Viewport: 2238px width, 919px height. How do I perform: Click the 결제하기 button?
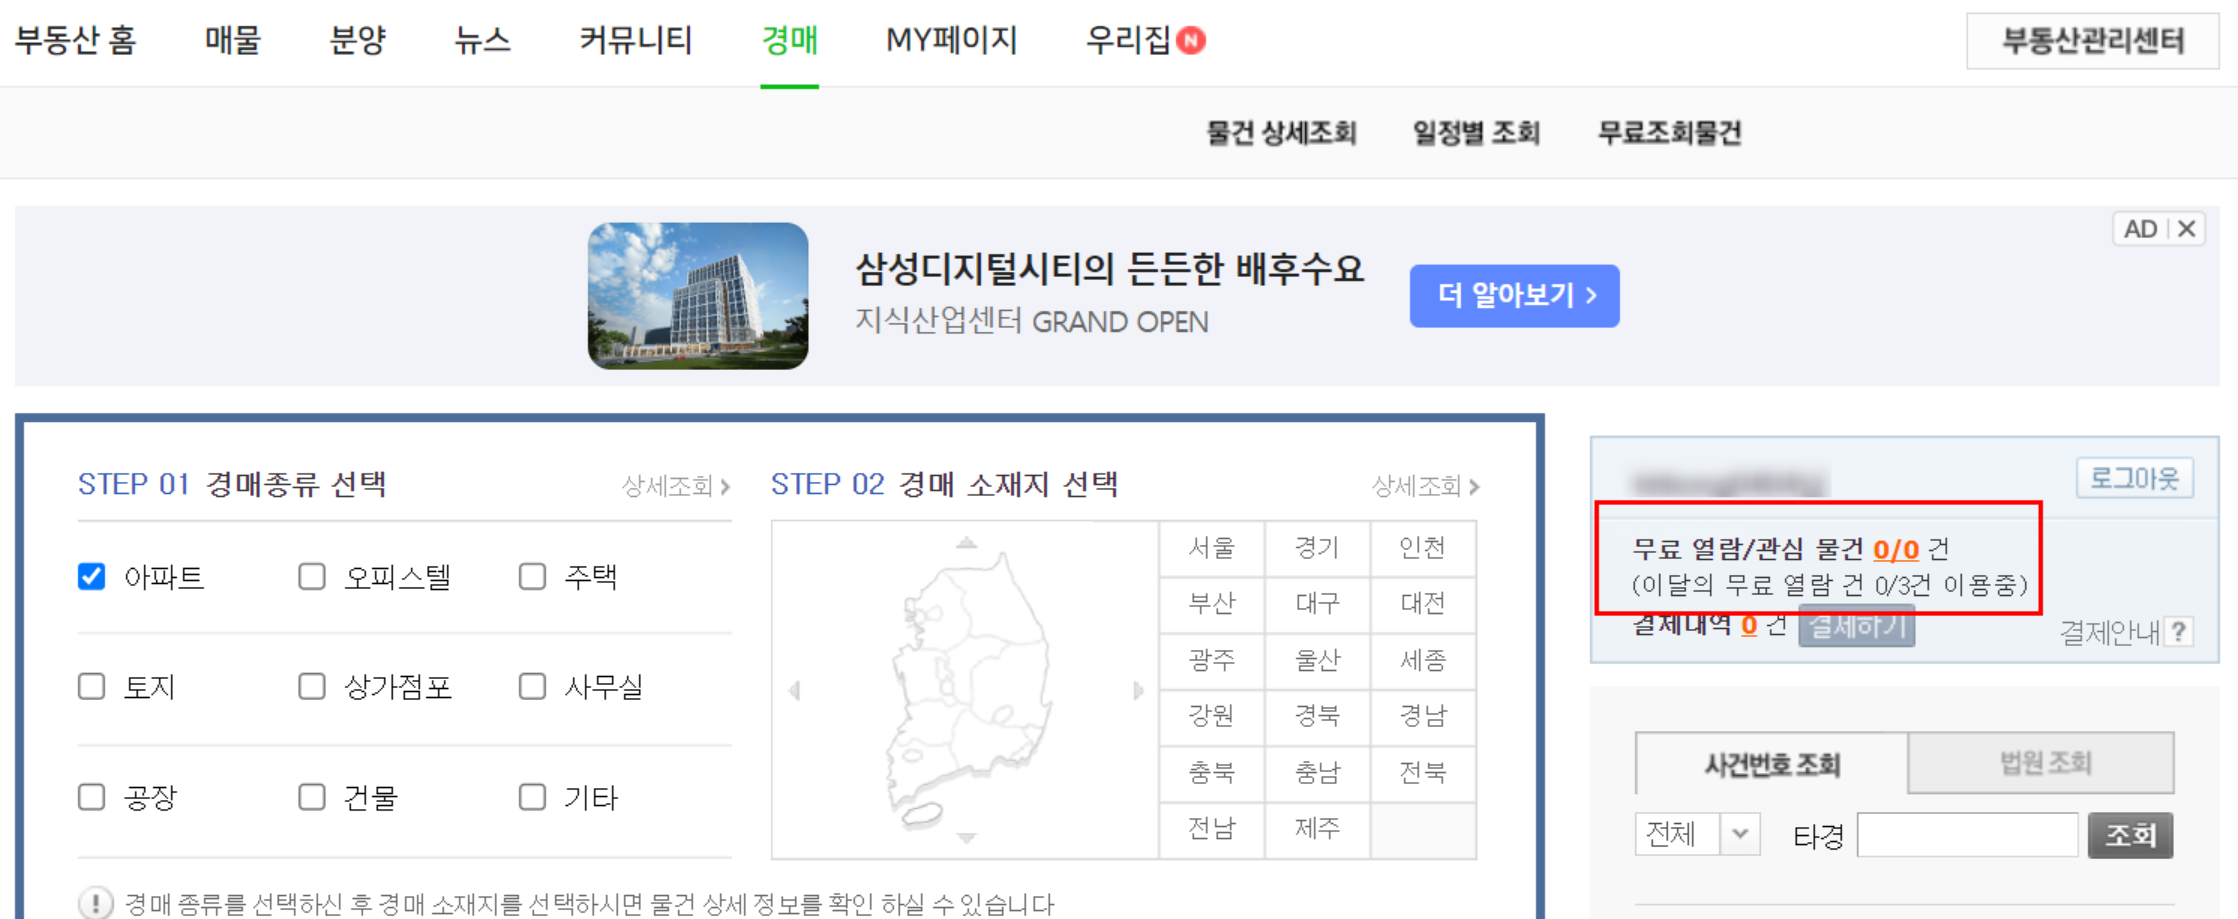coord(1856,627)
